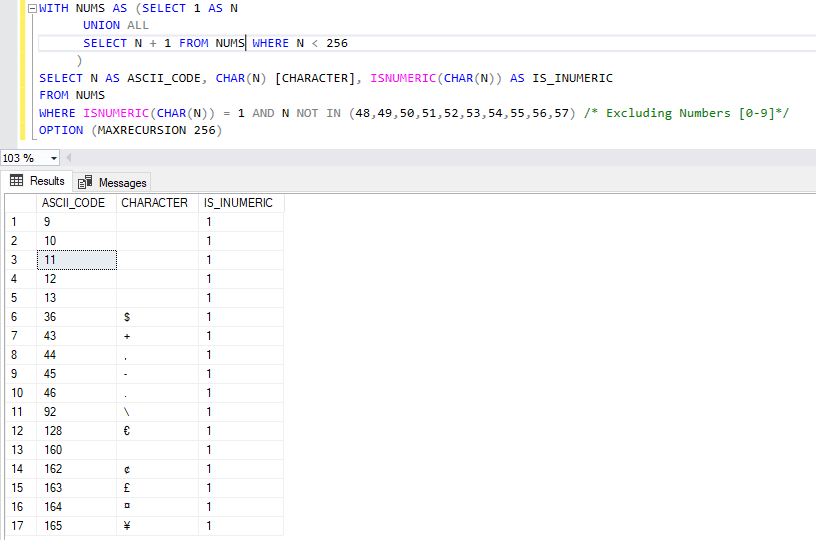This screenshot has width=816, height=540.
Task: Switch to the Results tab
Action: pos(37,181)
